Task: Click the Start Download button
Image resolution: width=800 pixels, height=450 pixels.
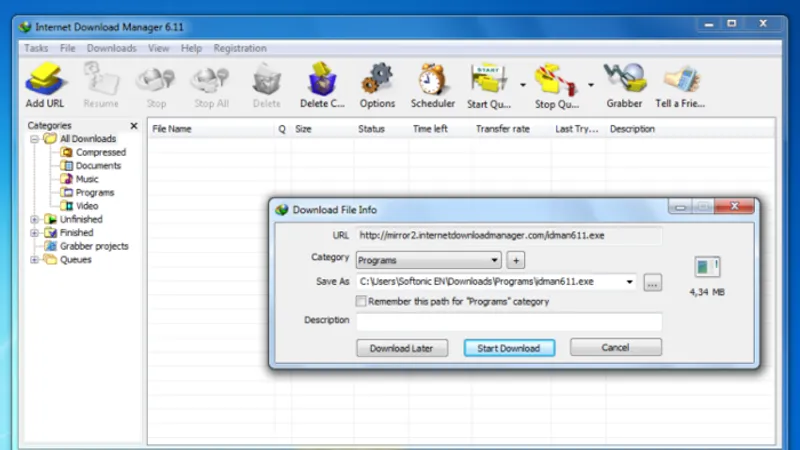Action: coord(509,348)
